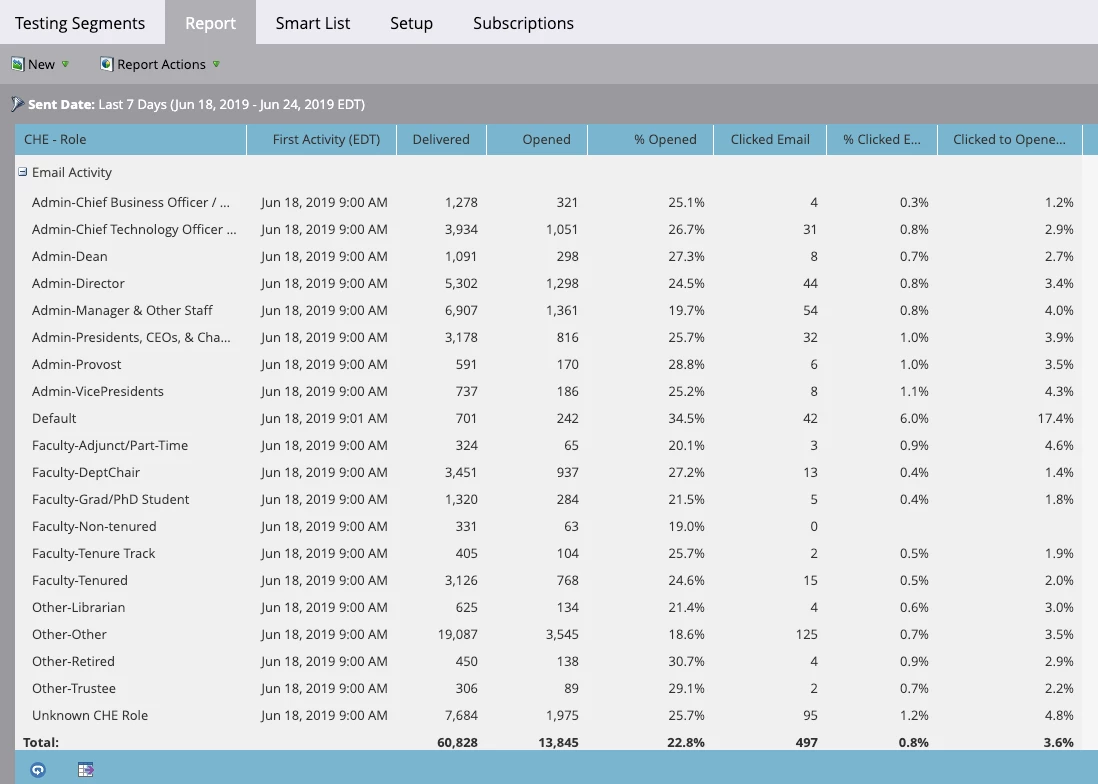Click the Clicked Email column header

point(770,139)
